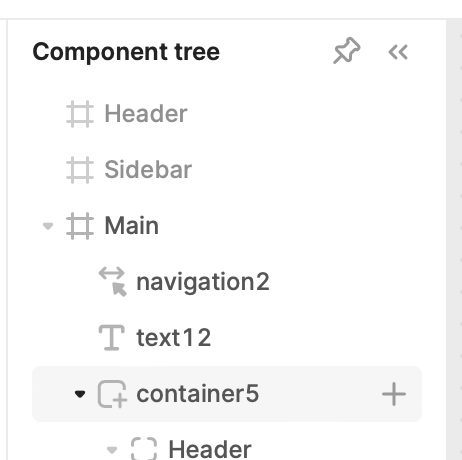This screenshot has height=460, width=462.
Task: Select the top-level Header frame
Action: [146, 114]
